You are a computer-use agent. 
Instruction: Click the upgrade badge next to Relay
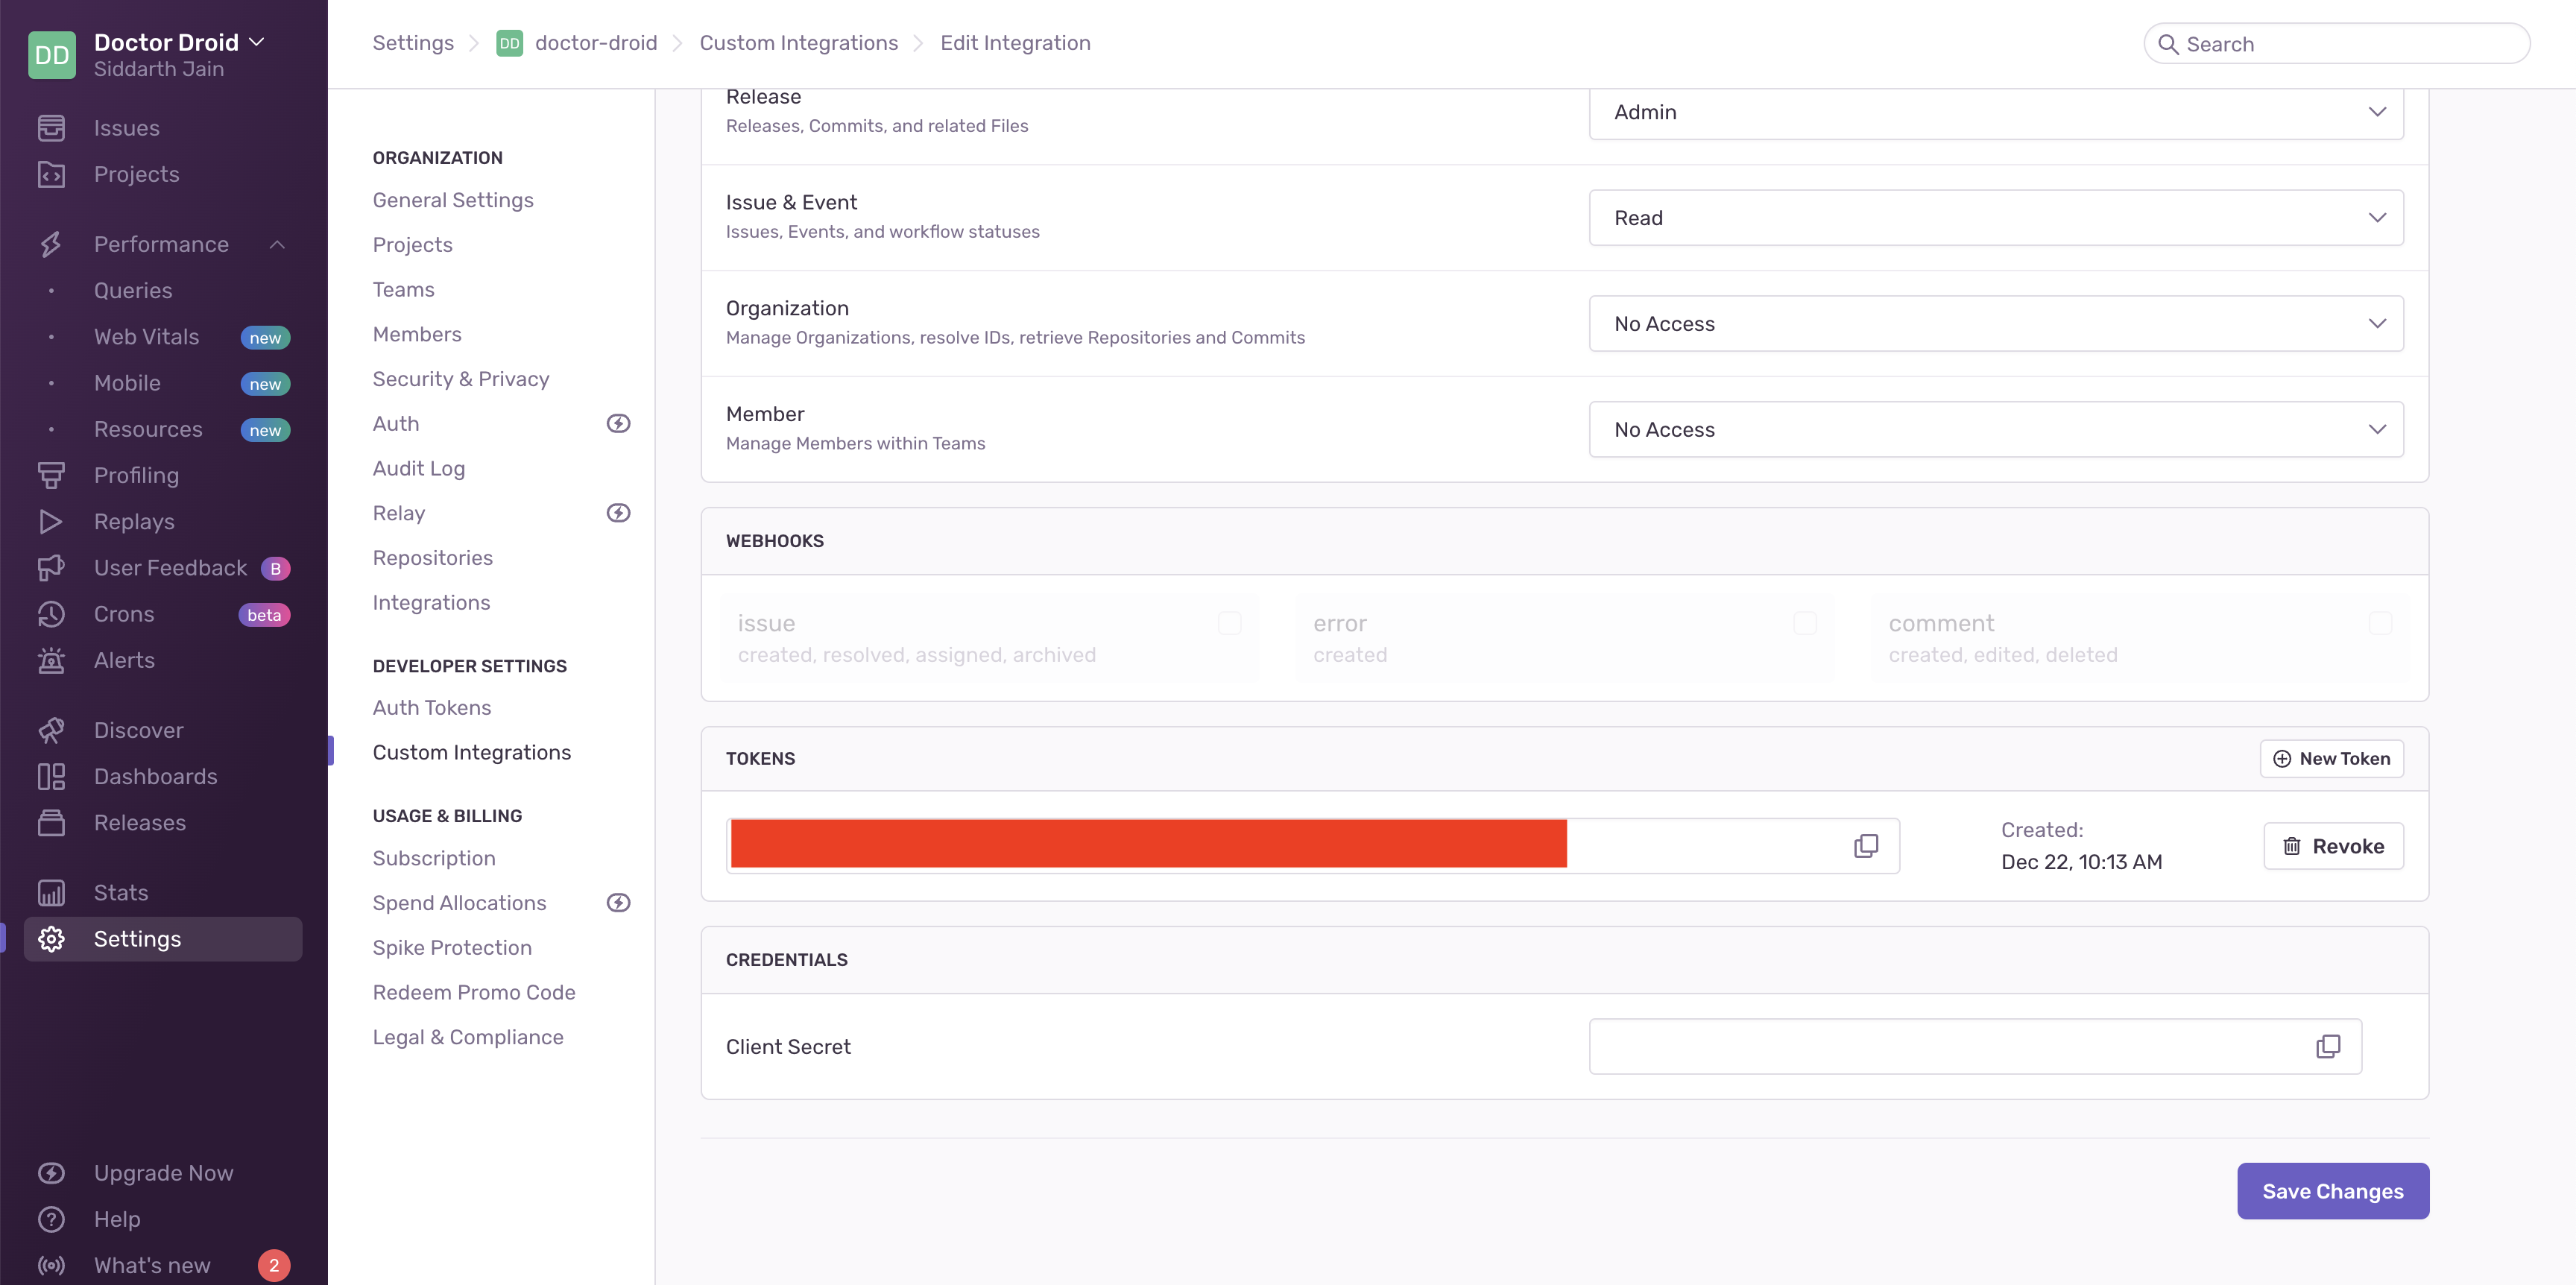(619, 513)
